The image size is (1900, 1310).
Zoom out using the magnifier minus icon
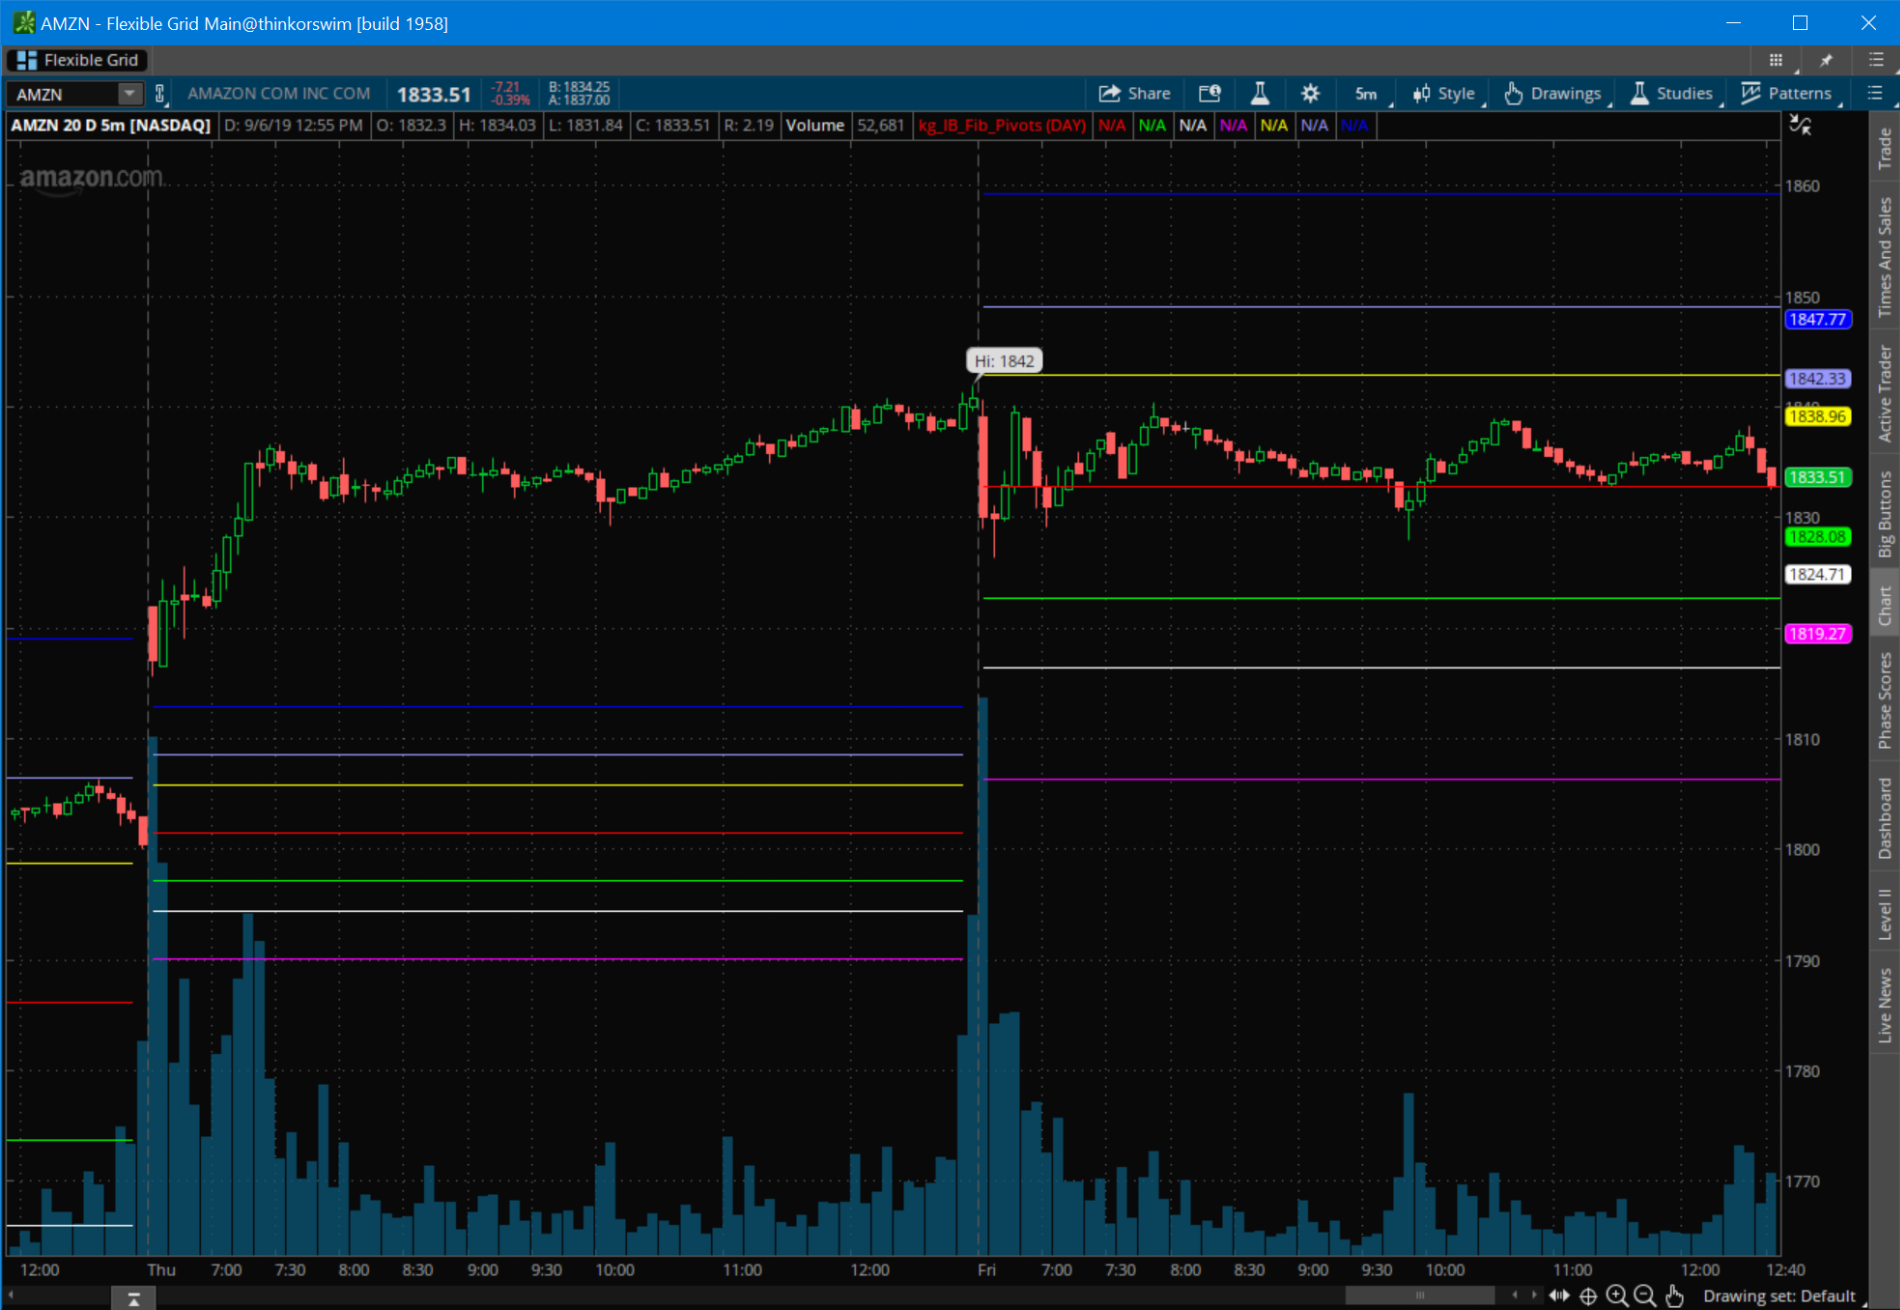tap(1645, 1296)
